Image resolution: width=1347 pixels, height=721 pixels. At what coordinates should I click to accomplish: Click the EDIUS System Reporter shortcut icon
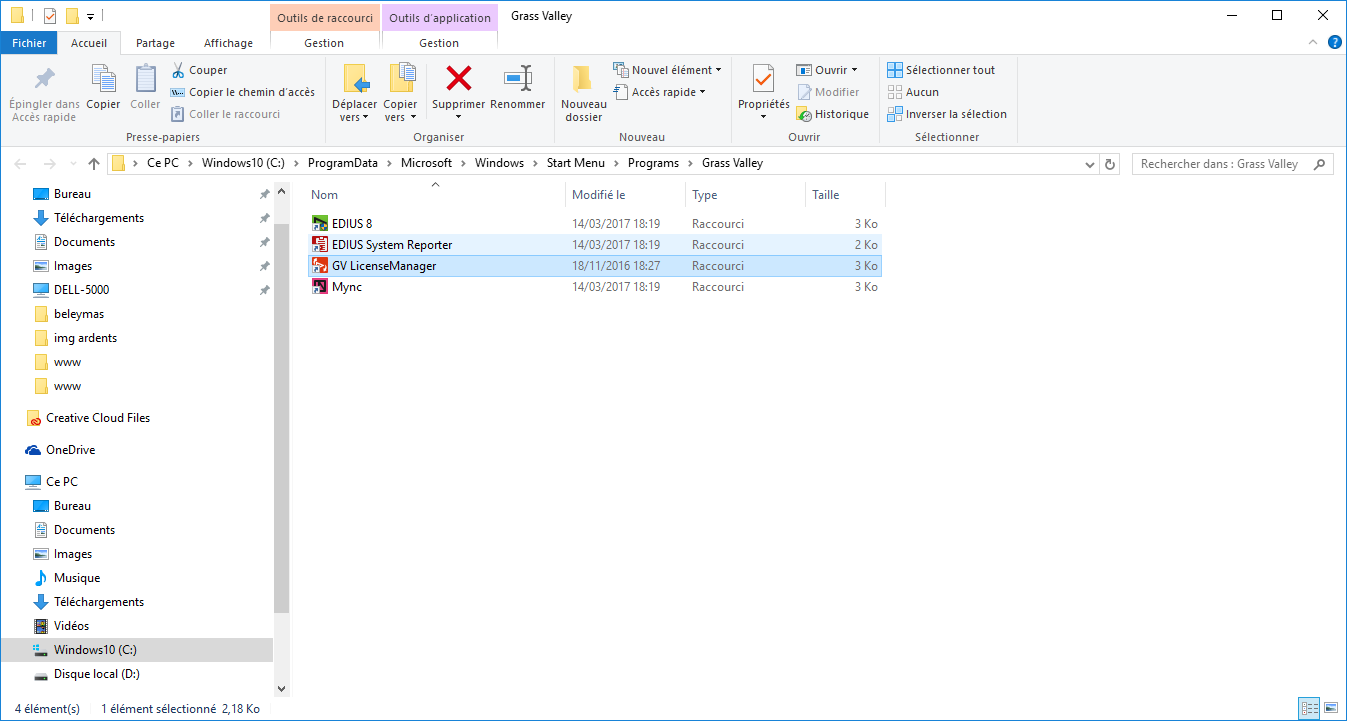coord(320,245)
